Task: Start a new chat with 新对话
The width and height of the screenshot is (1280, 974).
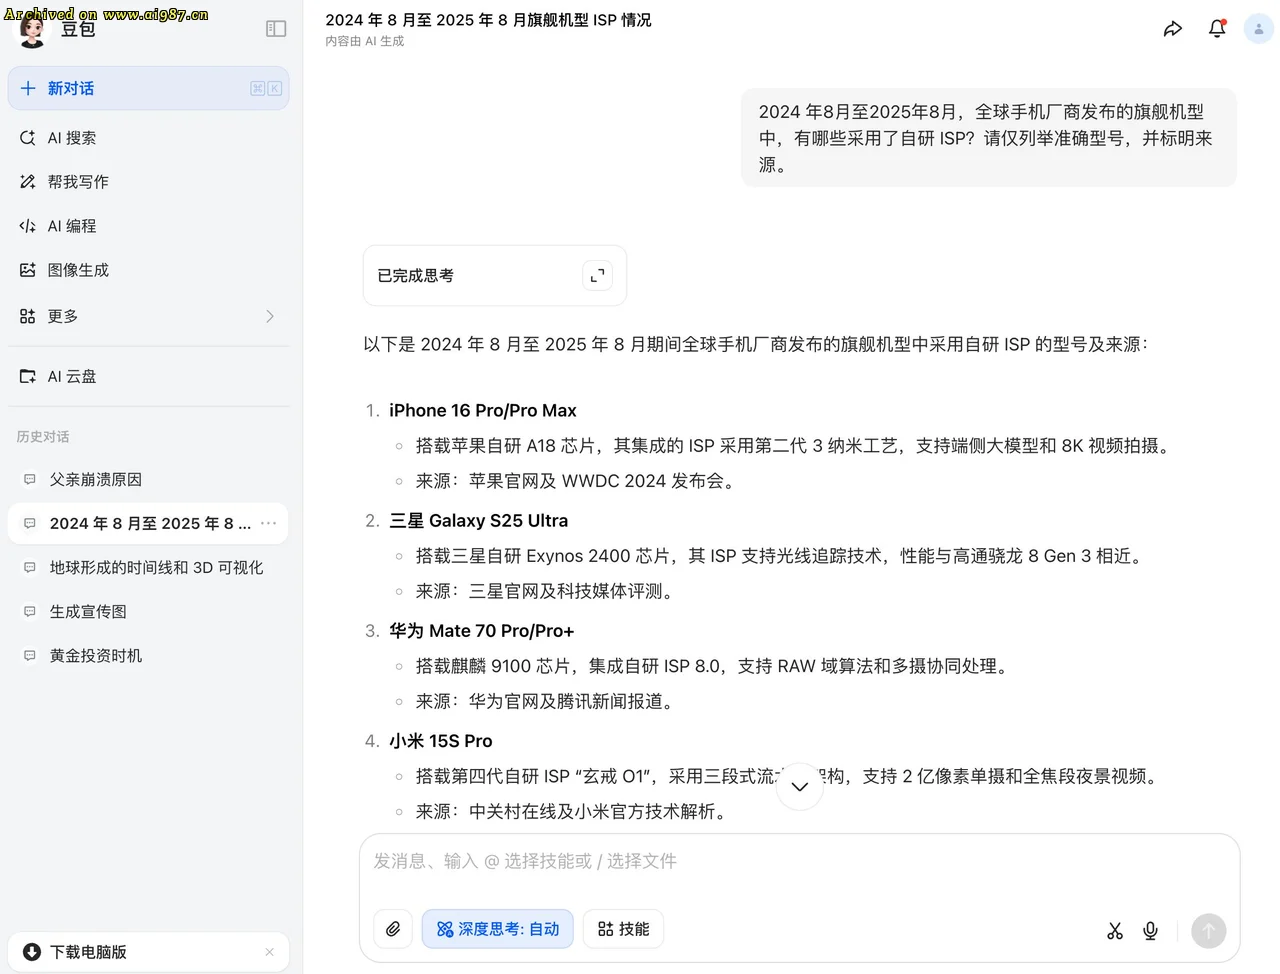Action: [148, 88]
